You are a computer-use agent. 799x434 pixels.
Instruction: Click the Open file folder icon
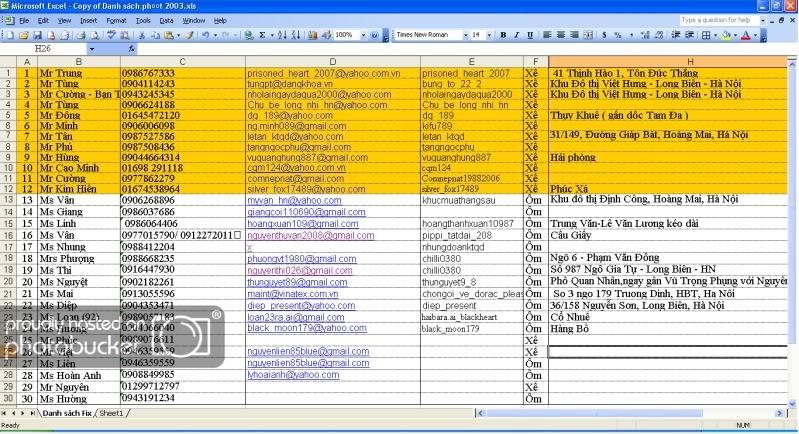(x=23, y=35)
